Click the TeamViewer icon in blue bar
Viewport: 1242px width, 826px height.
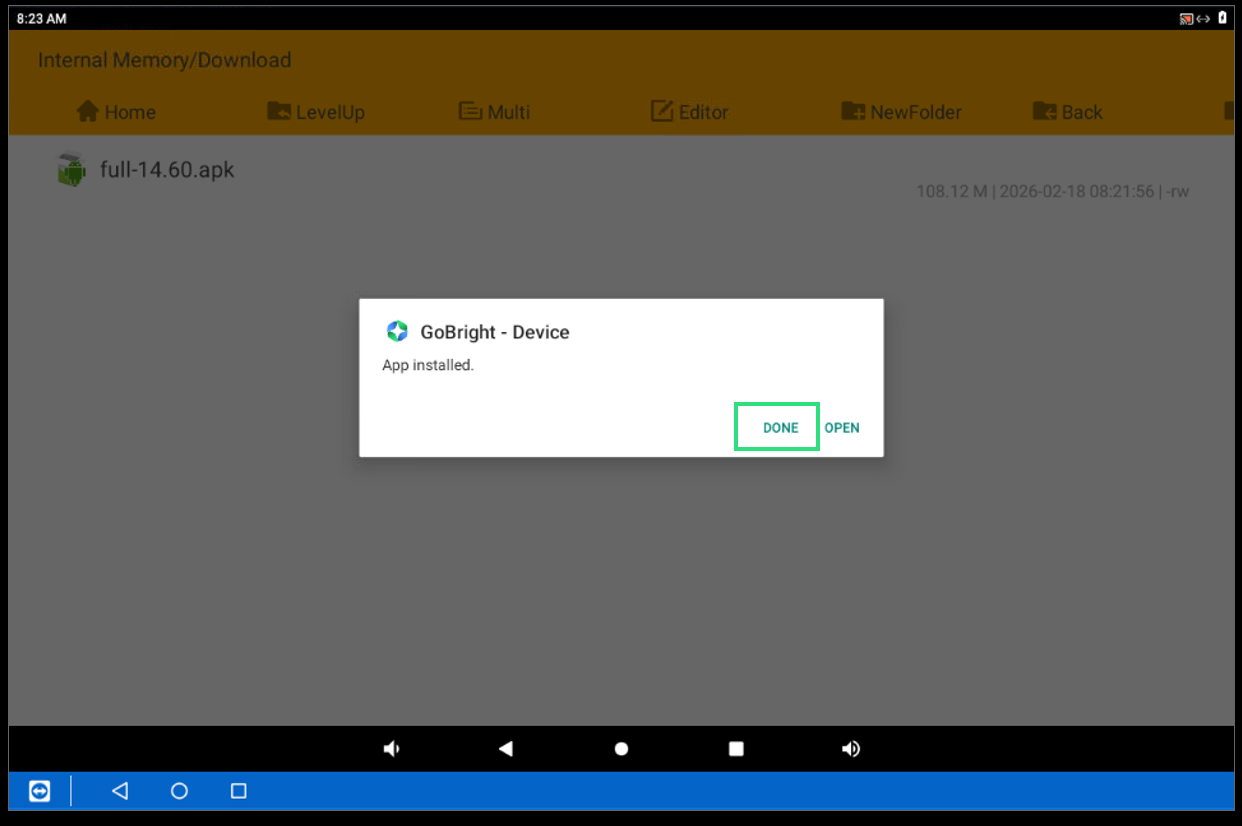tap(39, 791)
